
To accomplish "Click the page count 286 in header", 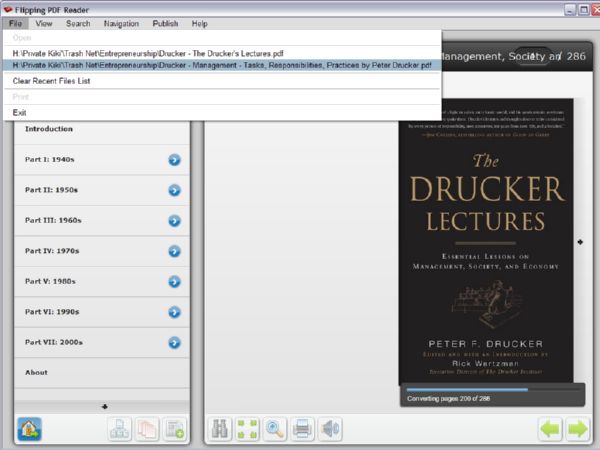I will tap(576, 56).
